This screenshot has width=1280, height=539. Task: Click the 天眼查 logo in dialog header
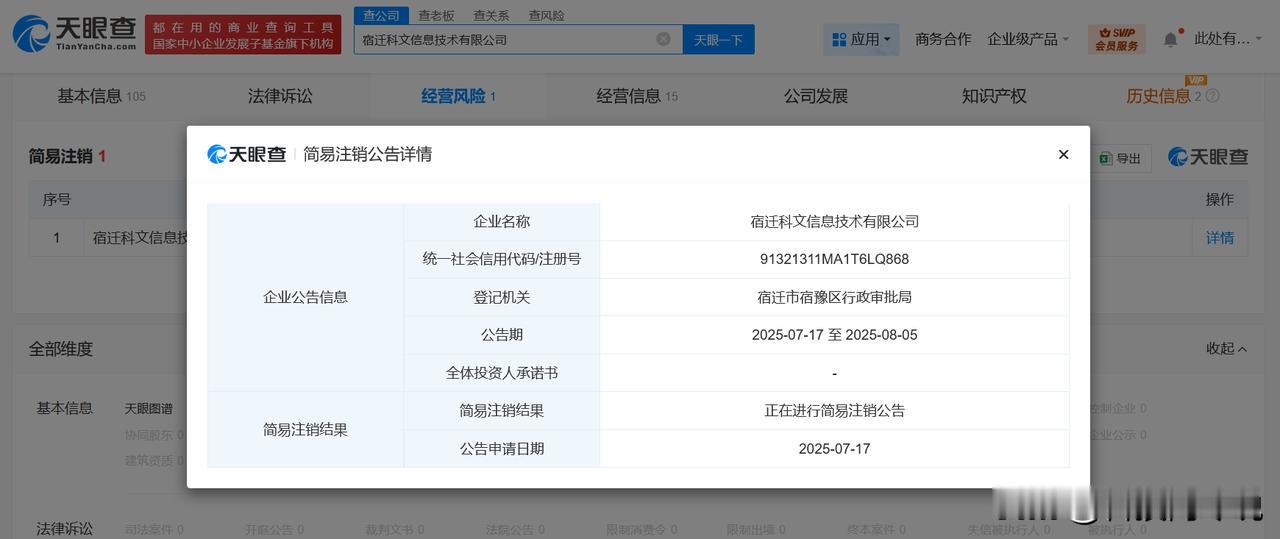coord(246,154)
